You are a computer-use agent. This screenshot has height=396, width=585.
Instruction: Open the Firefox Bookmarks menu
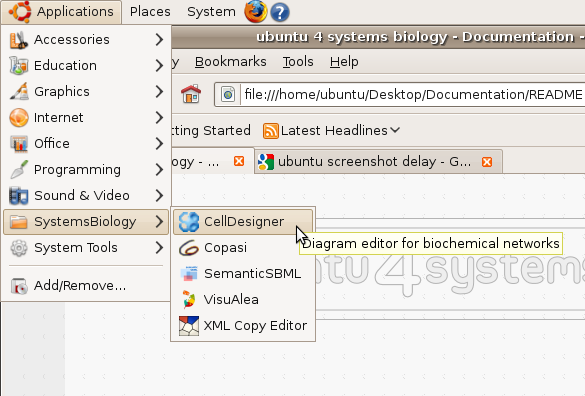point(231,62)
